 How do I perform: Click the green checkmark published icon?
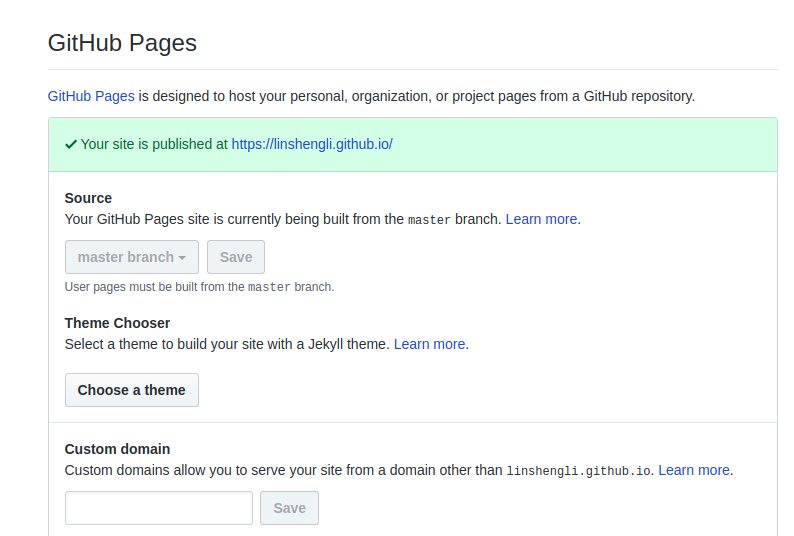pos(71,144)
